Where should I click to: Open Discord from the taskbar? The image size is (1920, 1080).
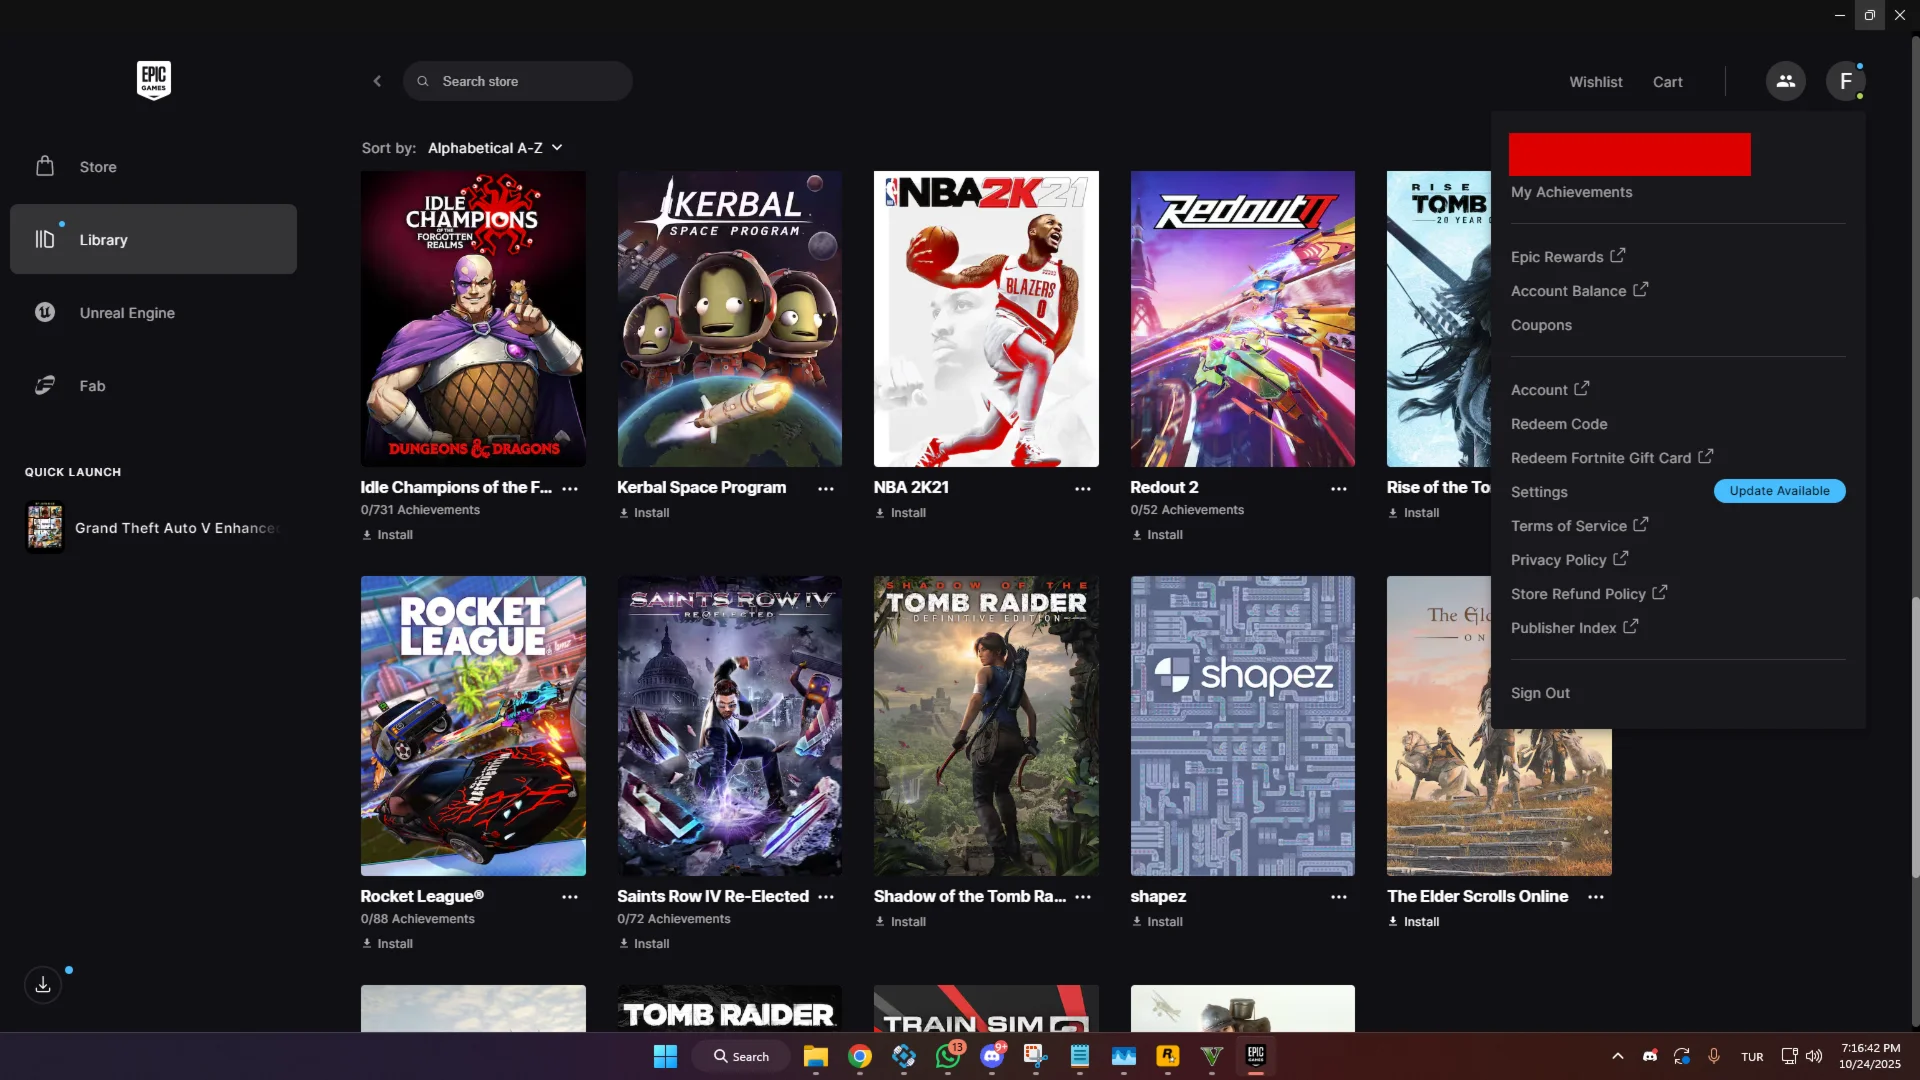tap(992, 1056)
